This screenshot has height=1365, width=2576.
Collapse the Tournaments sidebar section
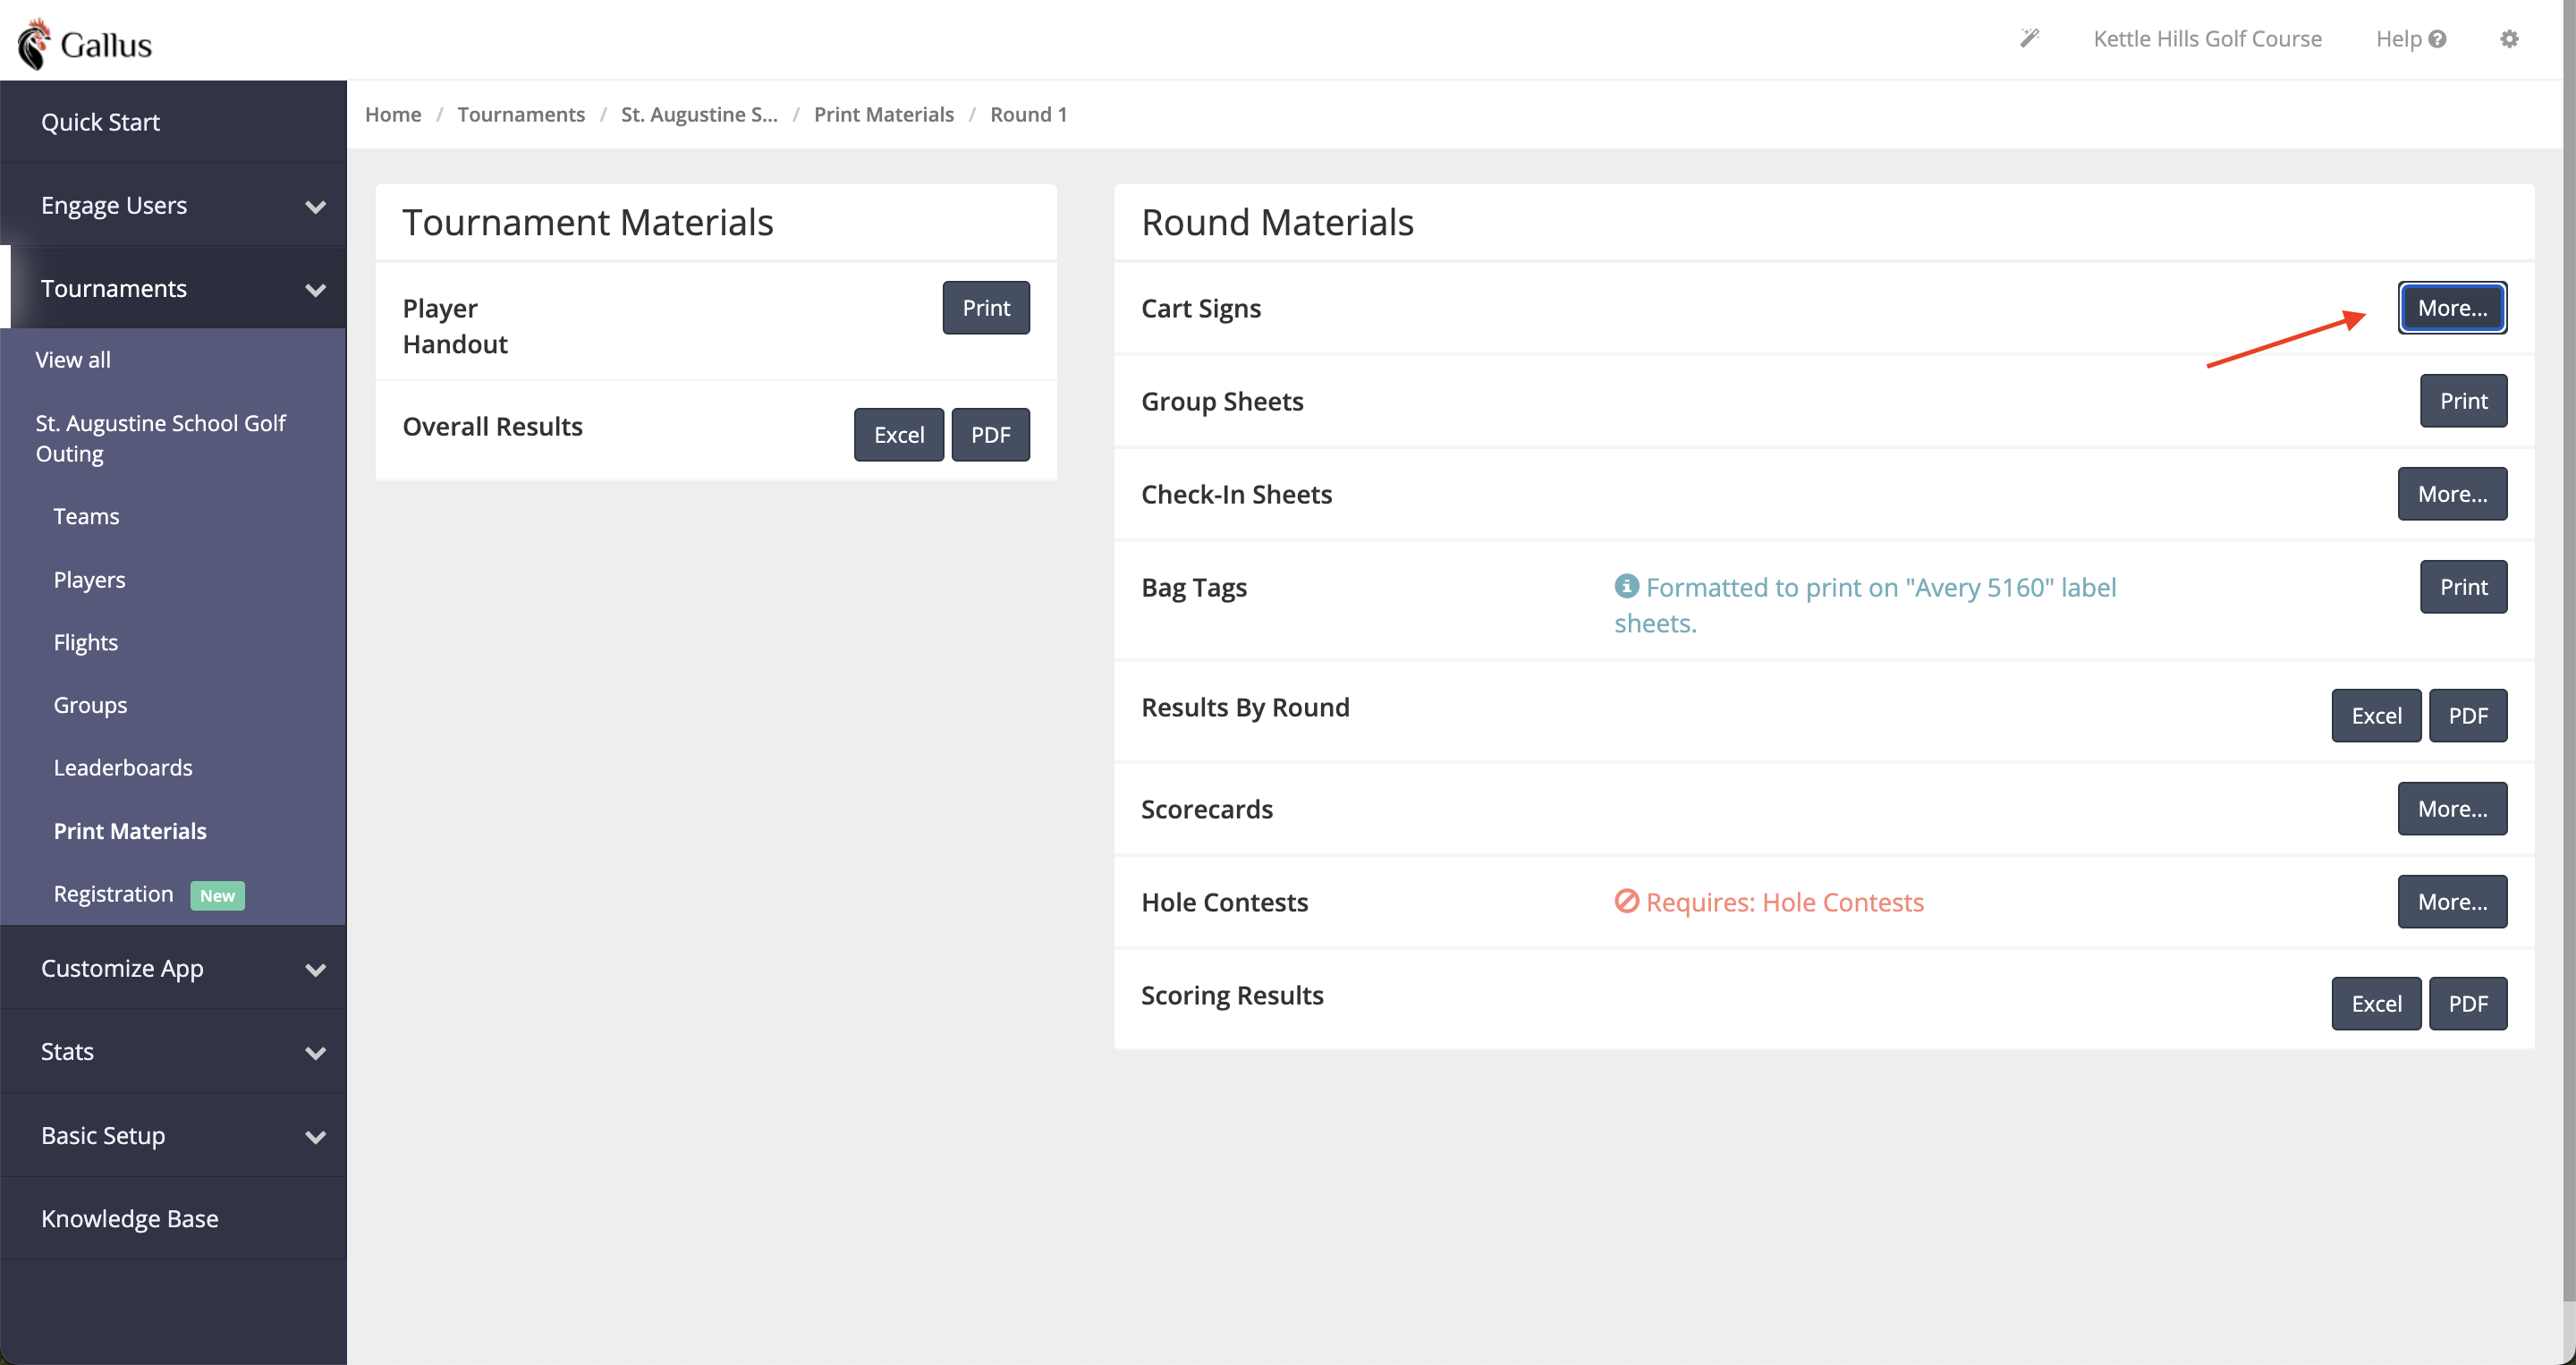315,290
